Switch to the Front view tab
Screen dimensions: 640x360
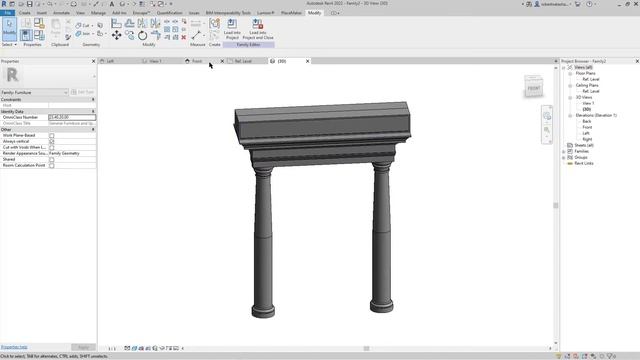[197, 61]
